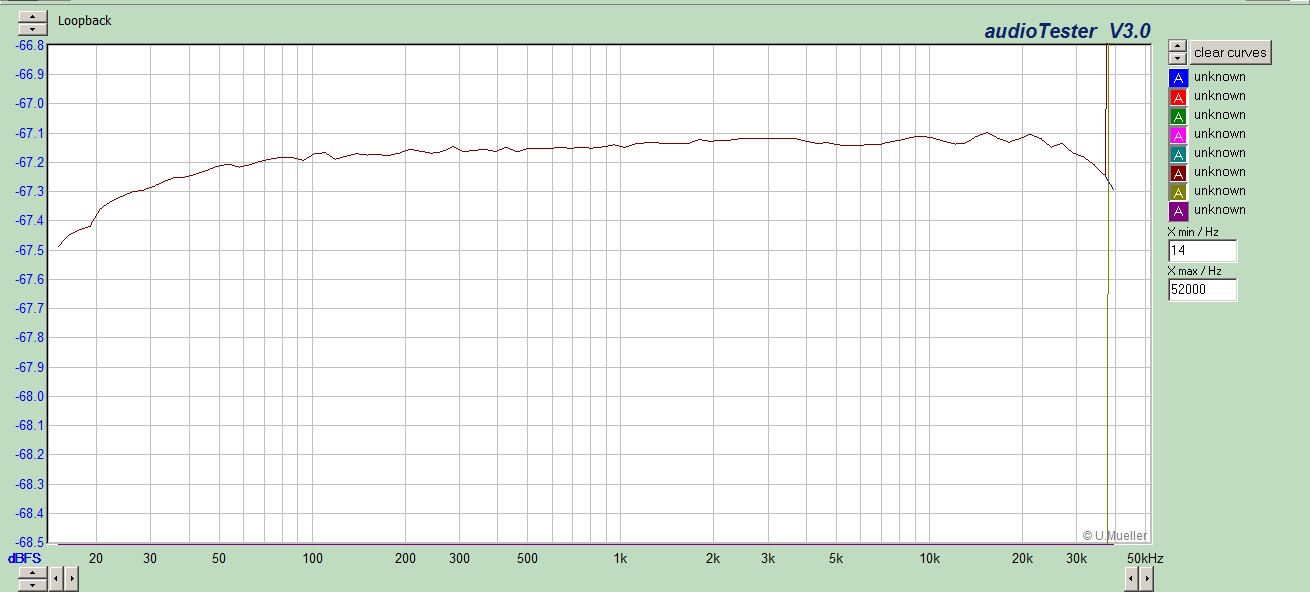Click the red curve A swatch
The height and width of the screenshot is (592, 1310).
(x=1178, y=97)
